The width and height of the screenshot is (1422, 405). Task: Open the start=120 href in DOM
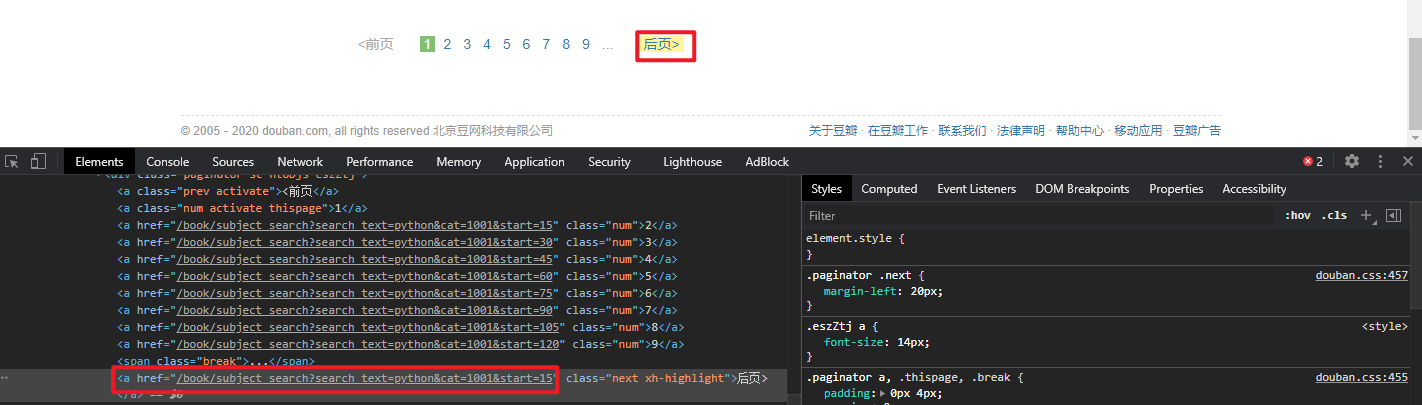tap(369, 344)
